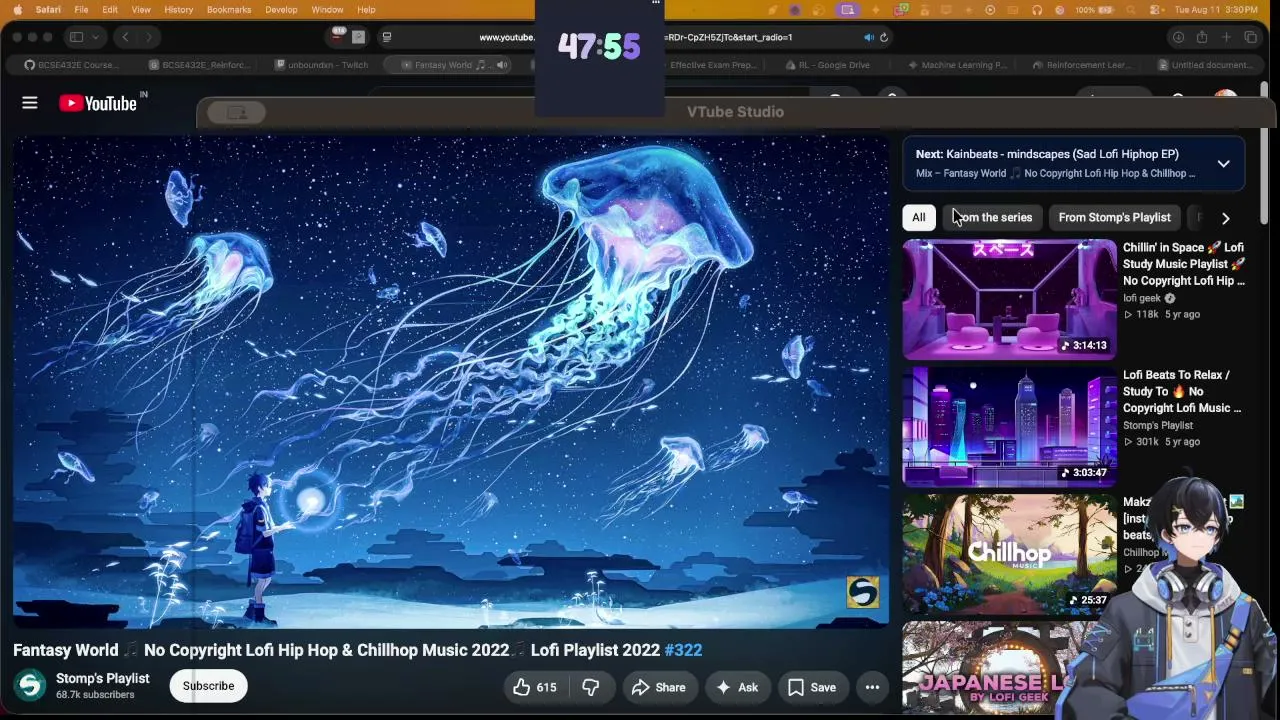Open the Safari app menu

(x=47, y=10)
